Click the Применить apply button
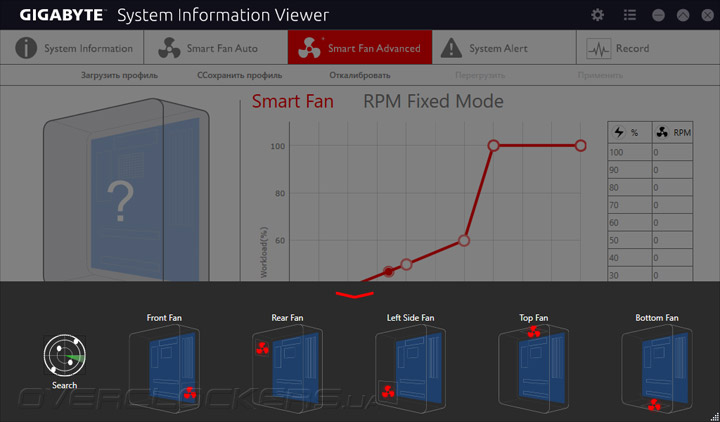This screenshot has width=720, height=422. (x=600, y=75)
